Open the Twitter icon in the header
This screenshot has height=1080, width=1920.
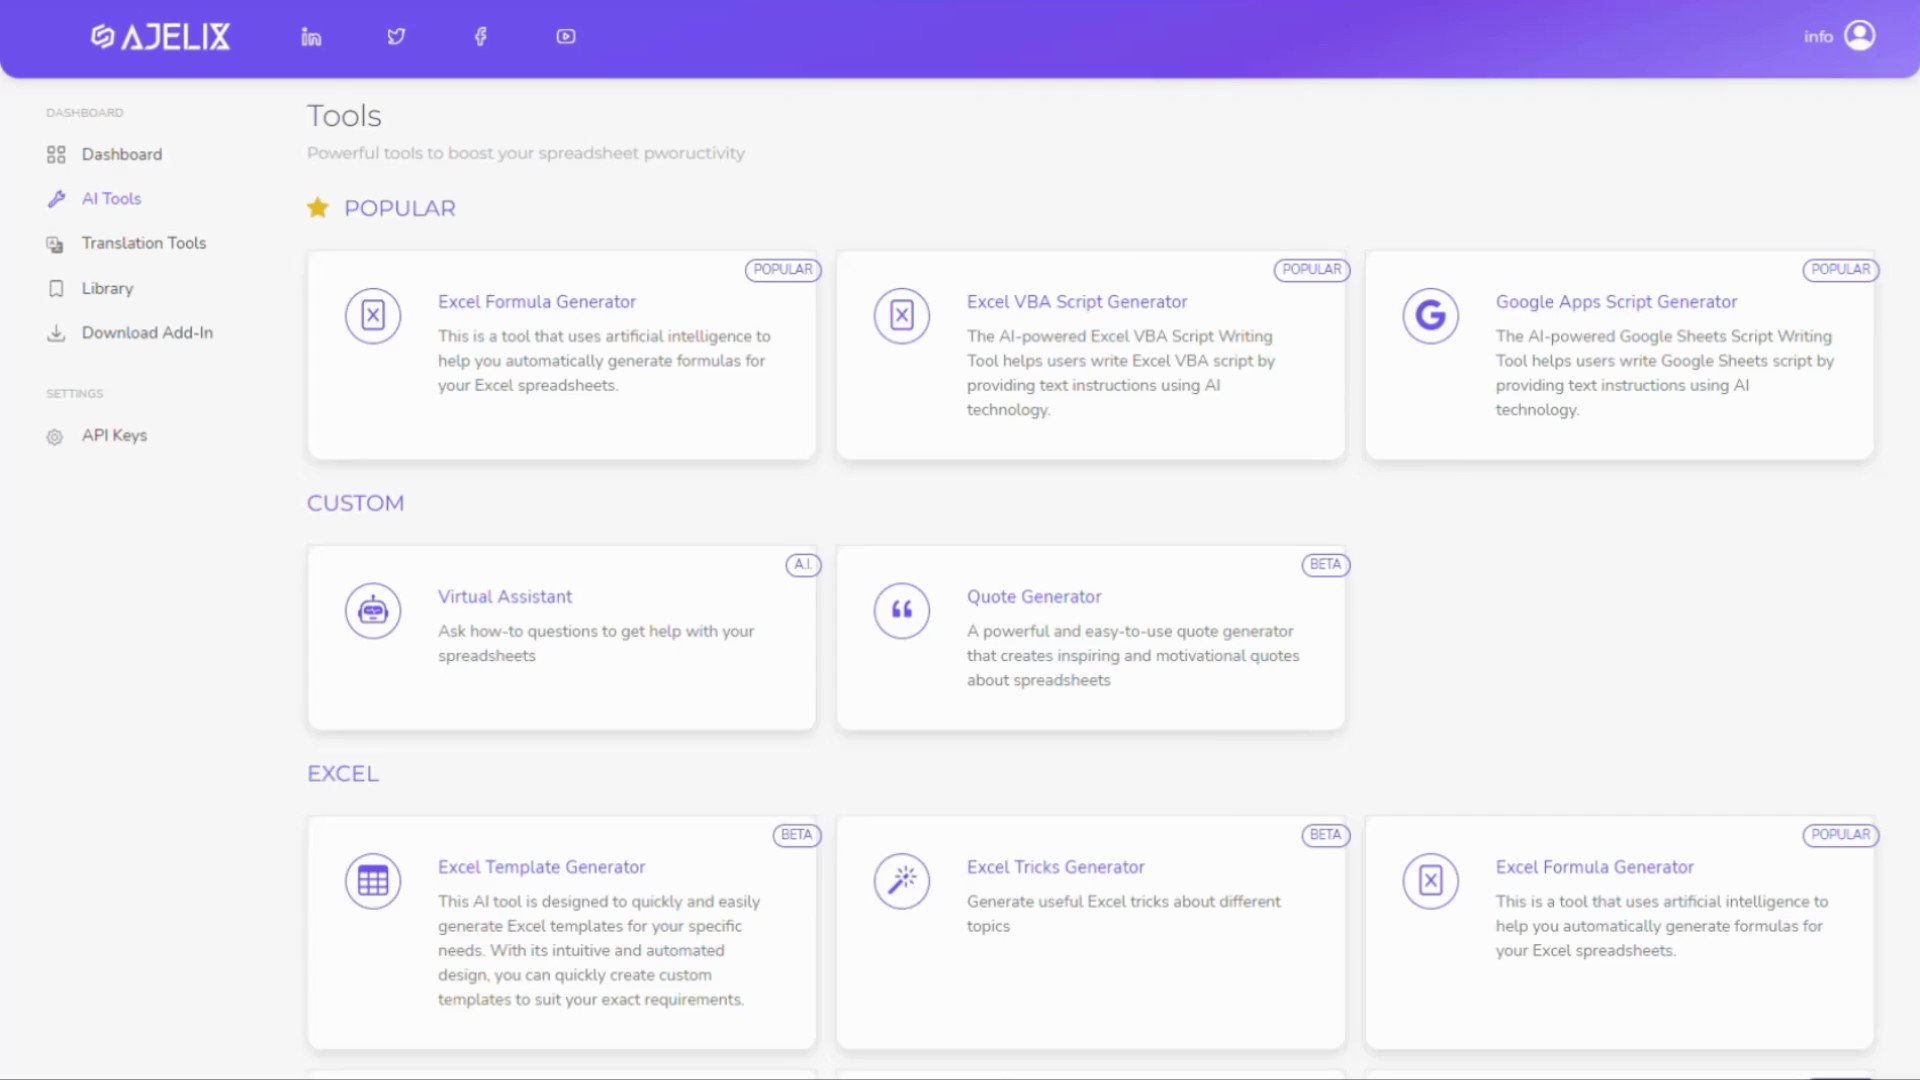pyautogui.click(x=396, y=37)
